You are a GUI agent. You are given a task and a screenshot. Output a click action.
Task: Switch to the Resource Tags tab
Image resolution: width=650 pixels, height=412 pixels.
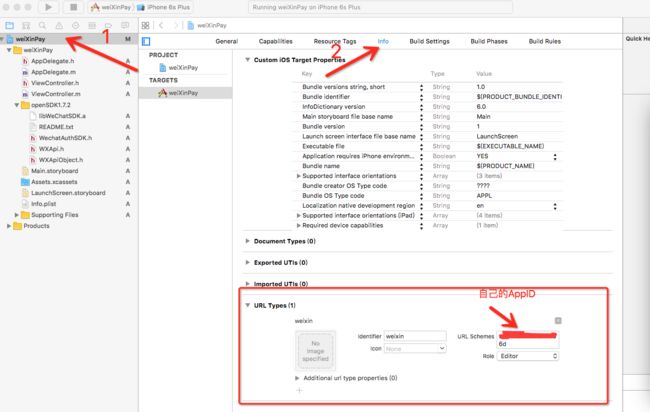pos(335,41)
